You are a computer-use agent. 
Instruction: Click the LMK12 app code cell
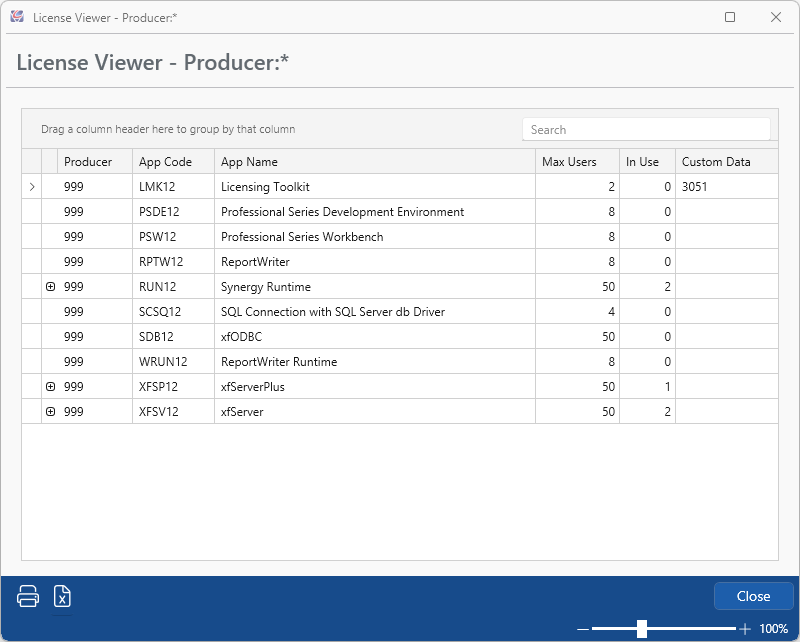[x=173, y=187]
